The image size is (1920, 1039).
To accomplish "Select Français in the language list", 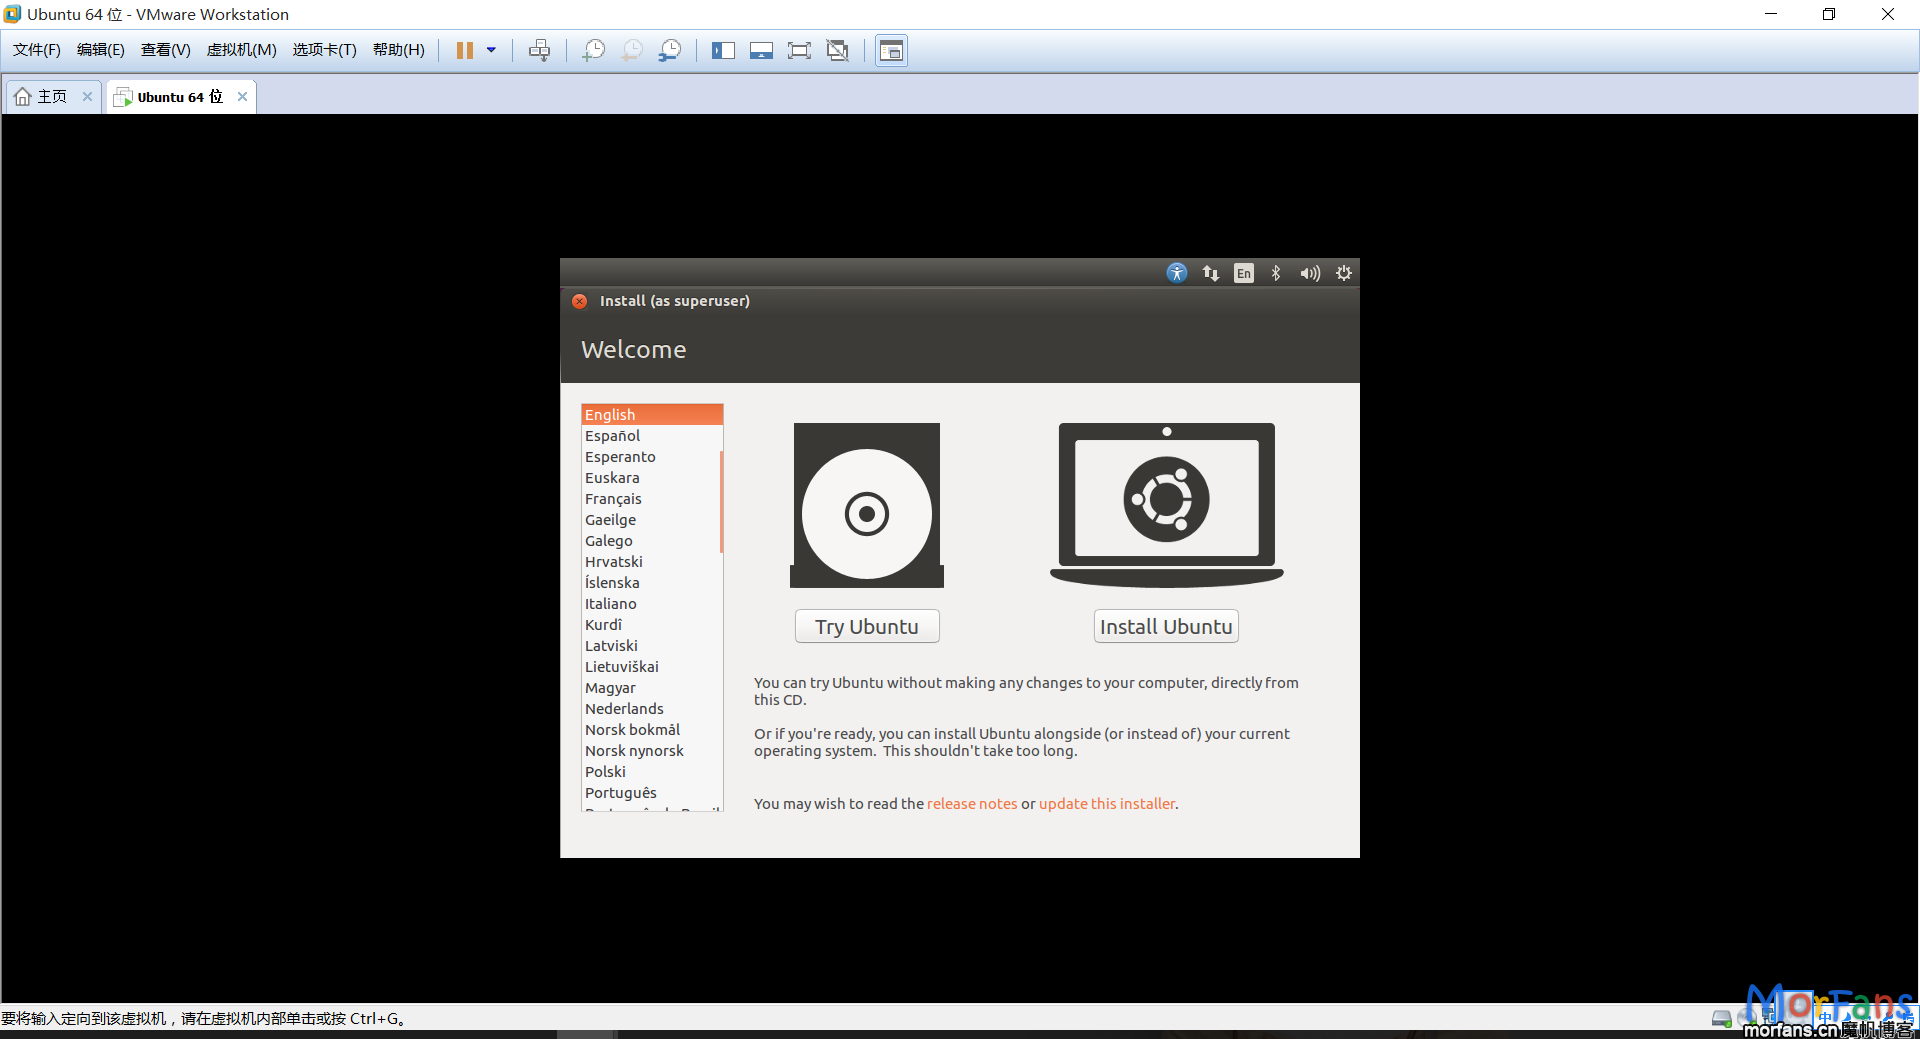I will pos(613,499).
